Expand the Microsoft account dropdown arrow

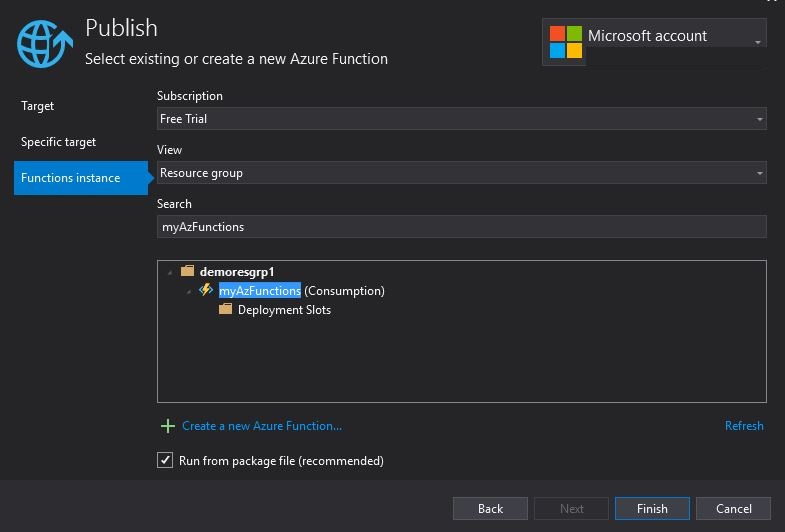(x=758, y=42)
